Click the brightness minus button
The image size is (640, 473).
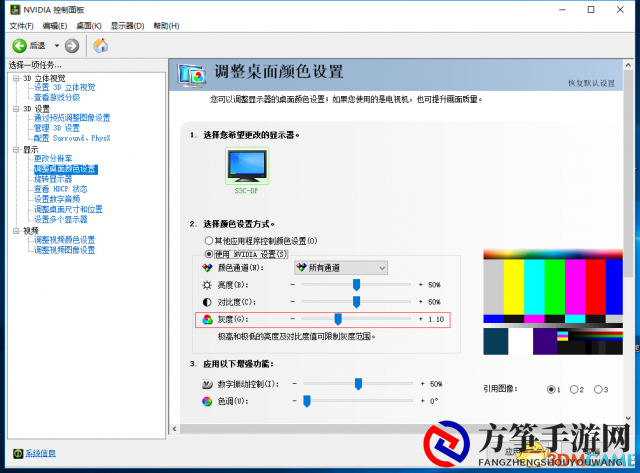293,284
